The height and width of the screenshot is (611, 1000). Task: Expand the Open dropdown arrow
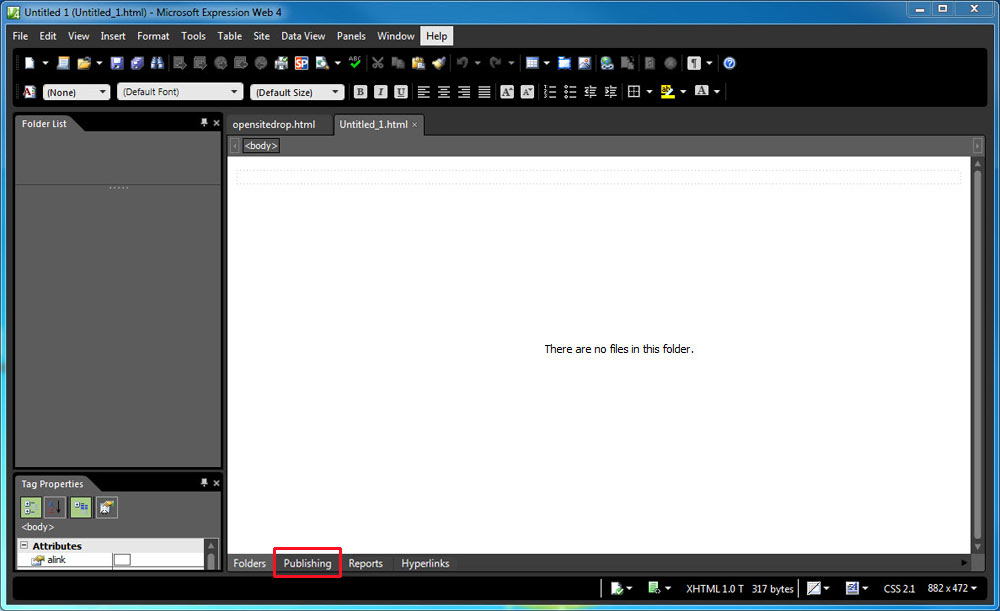click(99, 63)
